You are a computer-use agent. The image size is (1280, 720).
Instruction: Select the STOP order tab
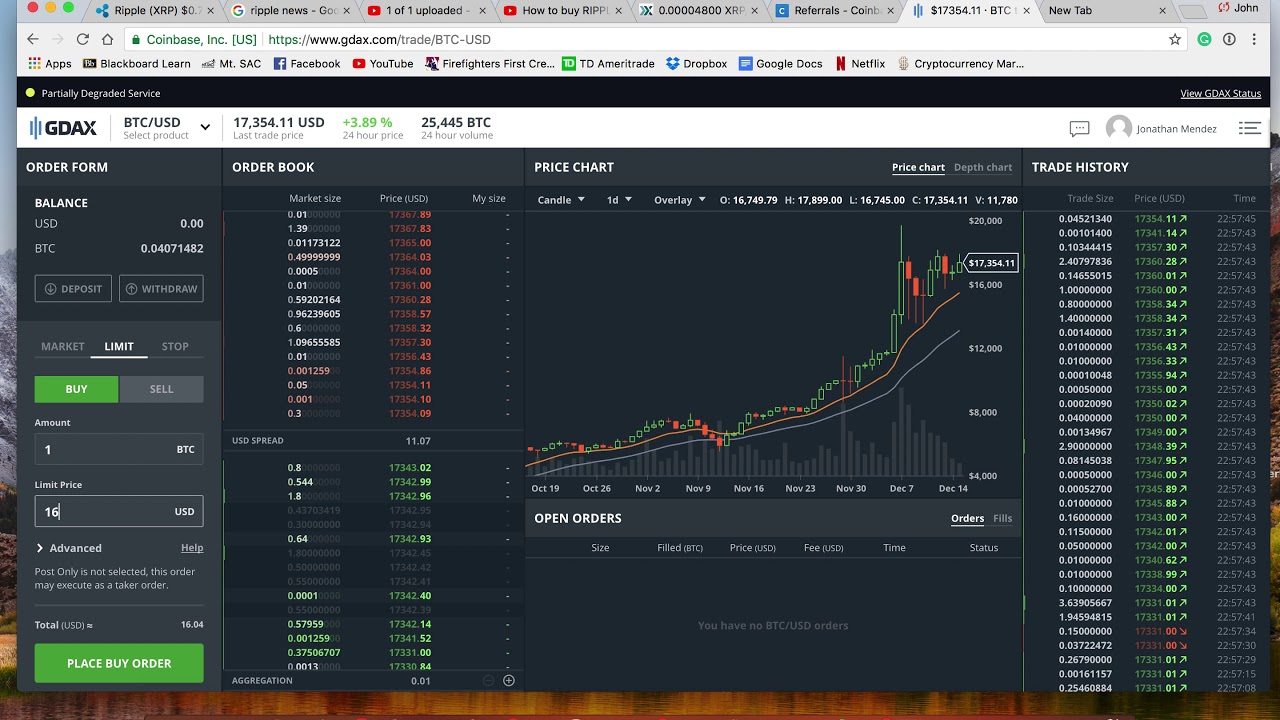[x=175, y=346]
